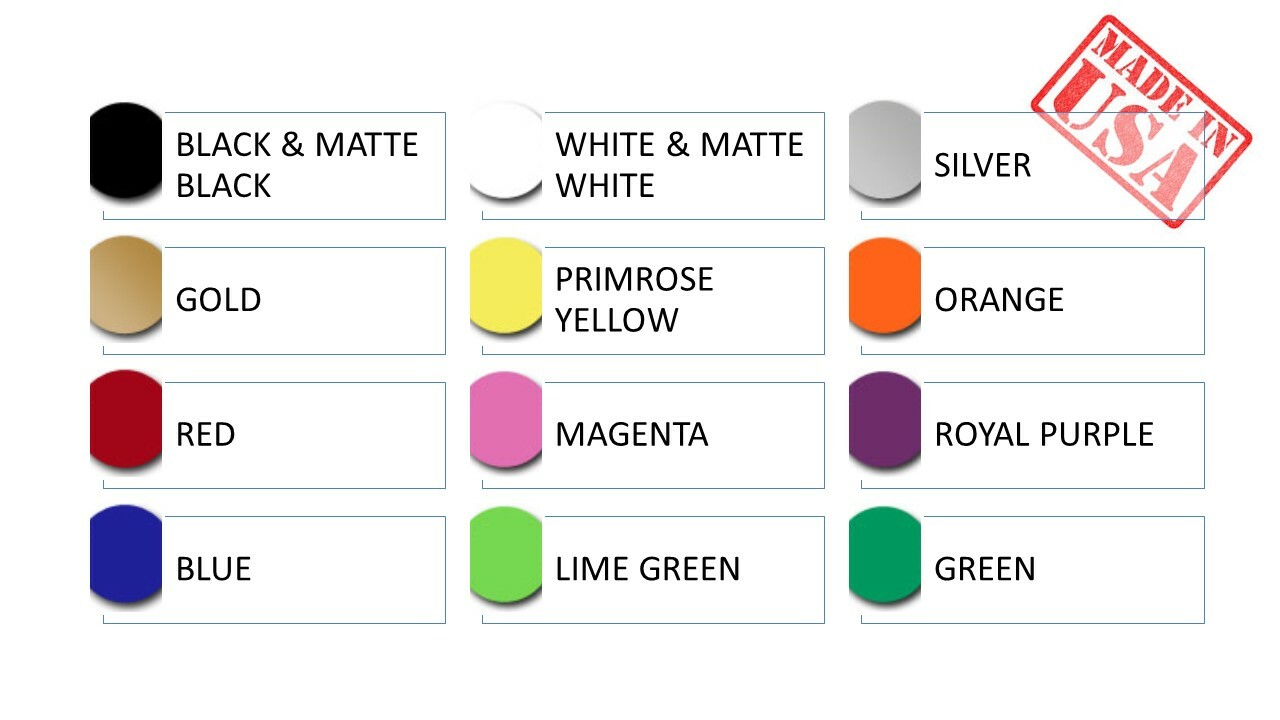Choose the gold color swatch circle
1280x720 pixels.
[x=126, y=285]
